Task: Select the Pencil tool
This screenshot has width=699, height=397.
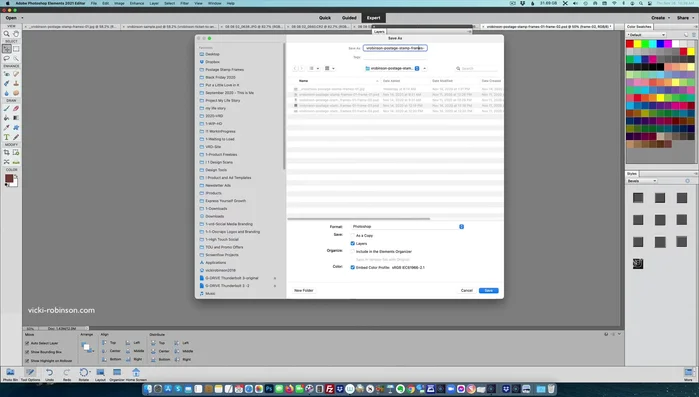Action: coord(16,137)
